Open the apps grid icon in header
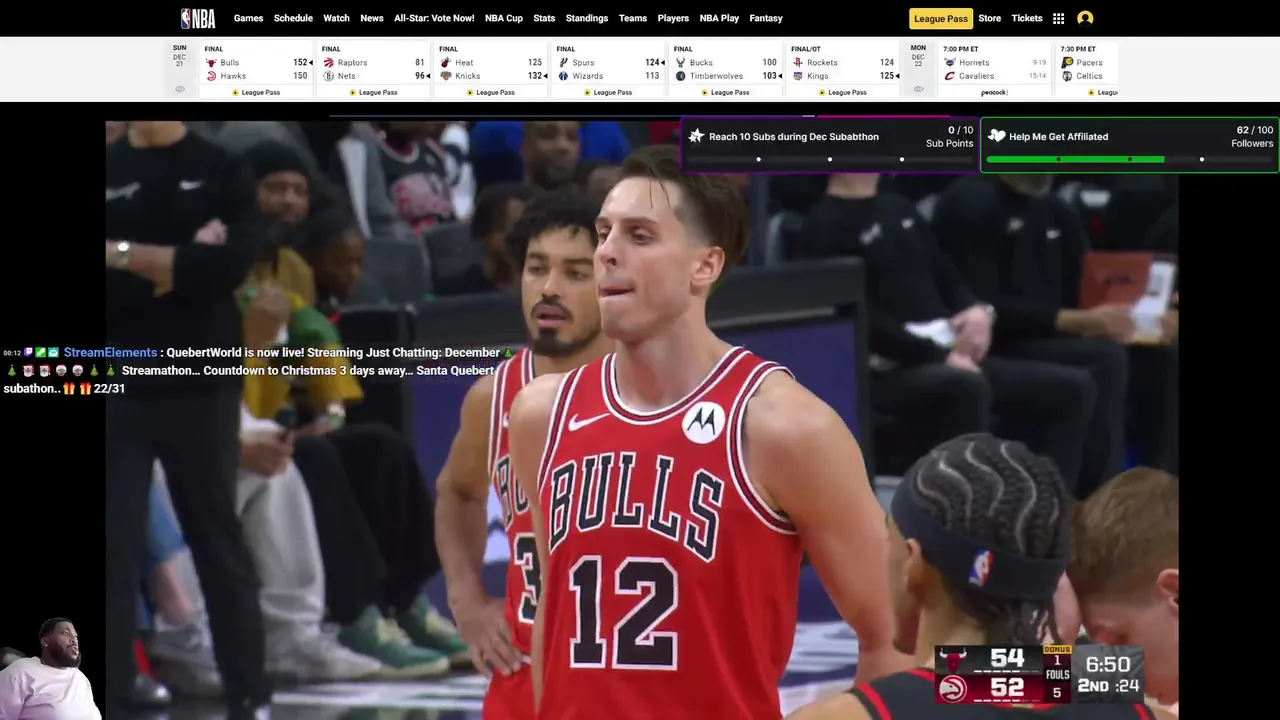Screen dimensions: 1280x720 tap(1059, 18)
